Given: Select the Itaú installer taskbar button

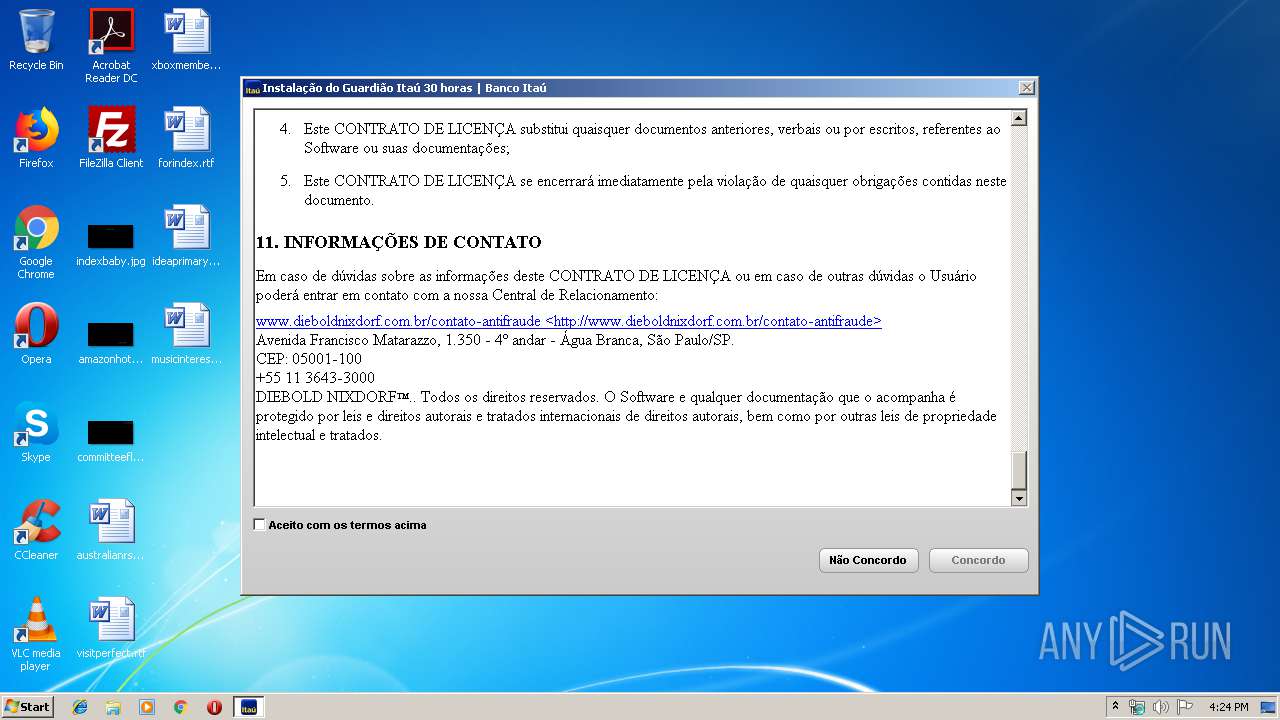Looking at the screenshot, I should (248, 707).
